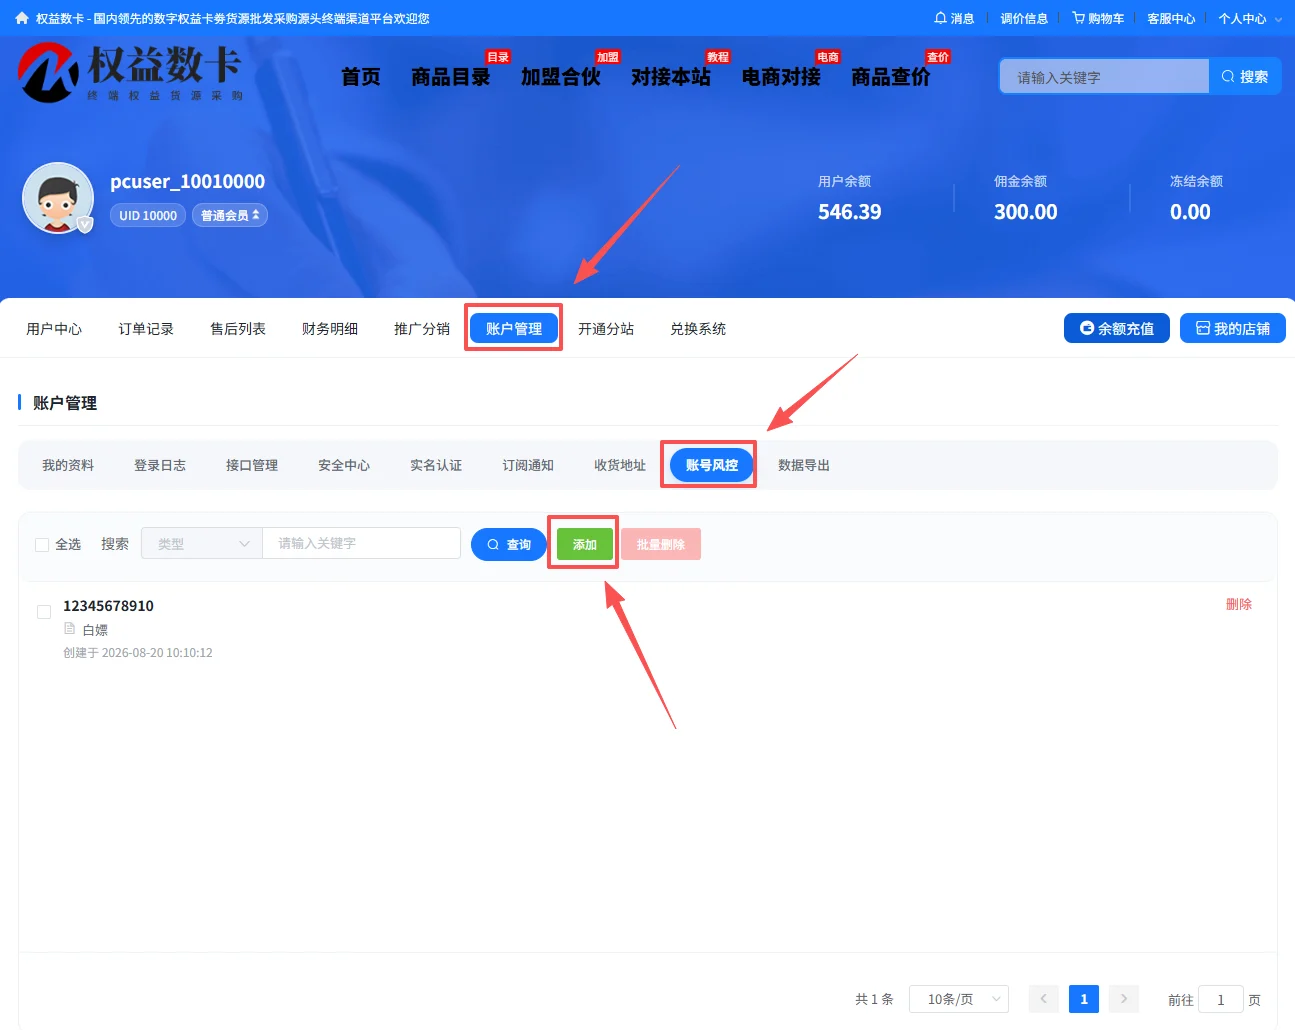This screenshot has height=1030, width=1295.
Task: Click the document icon beside 白嫖
Action: 69,629
